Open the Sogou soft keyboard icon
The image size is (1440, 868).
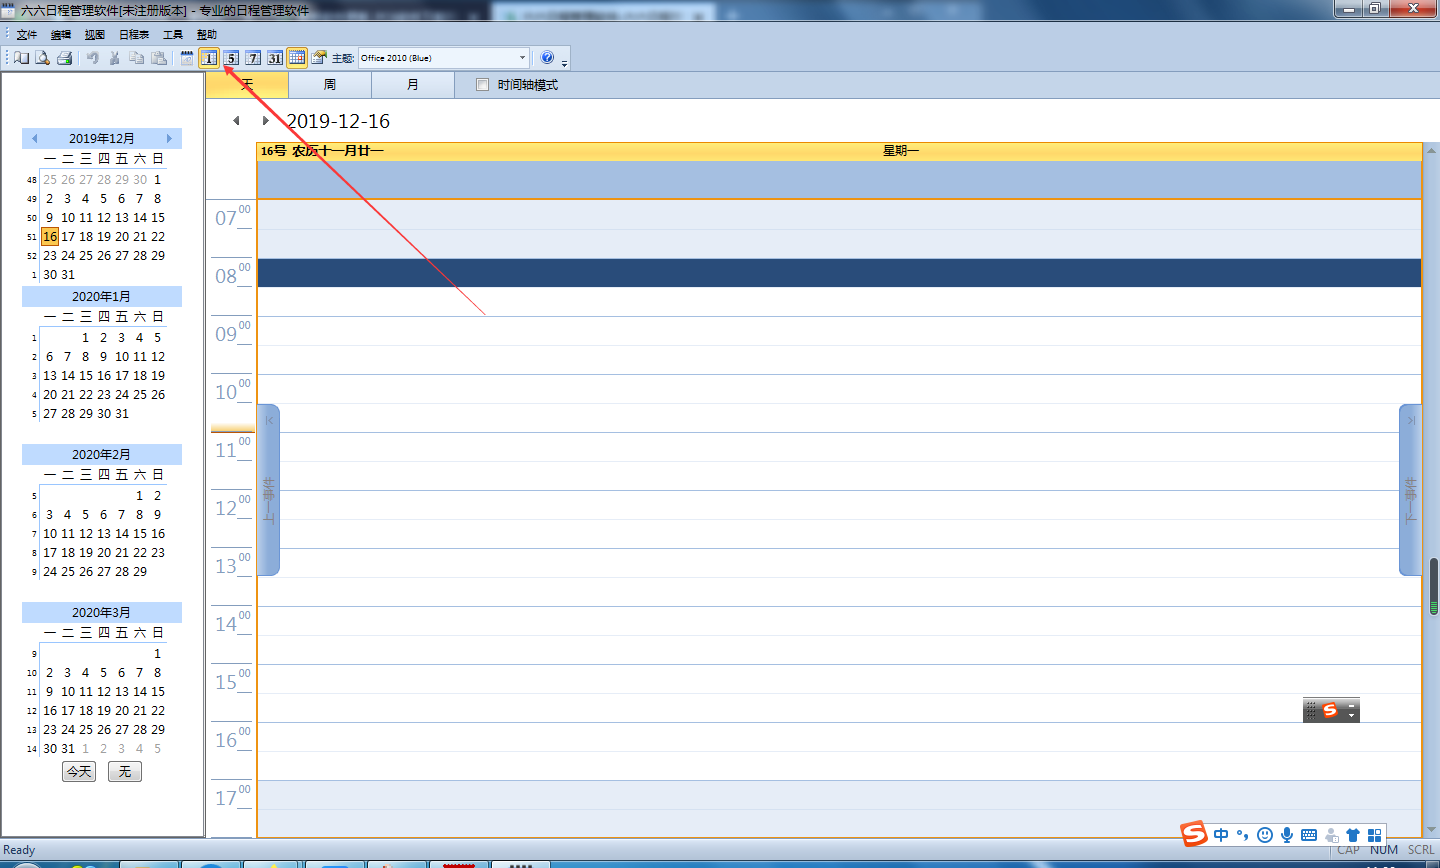1309,835
